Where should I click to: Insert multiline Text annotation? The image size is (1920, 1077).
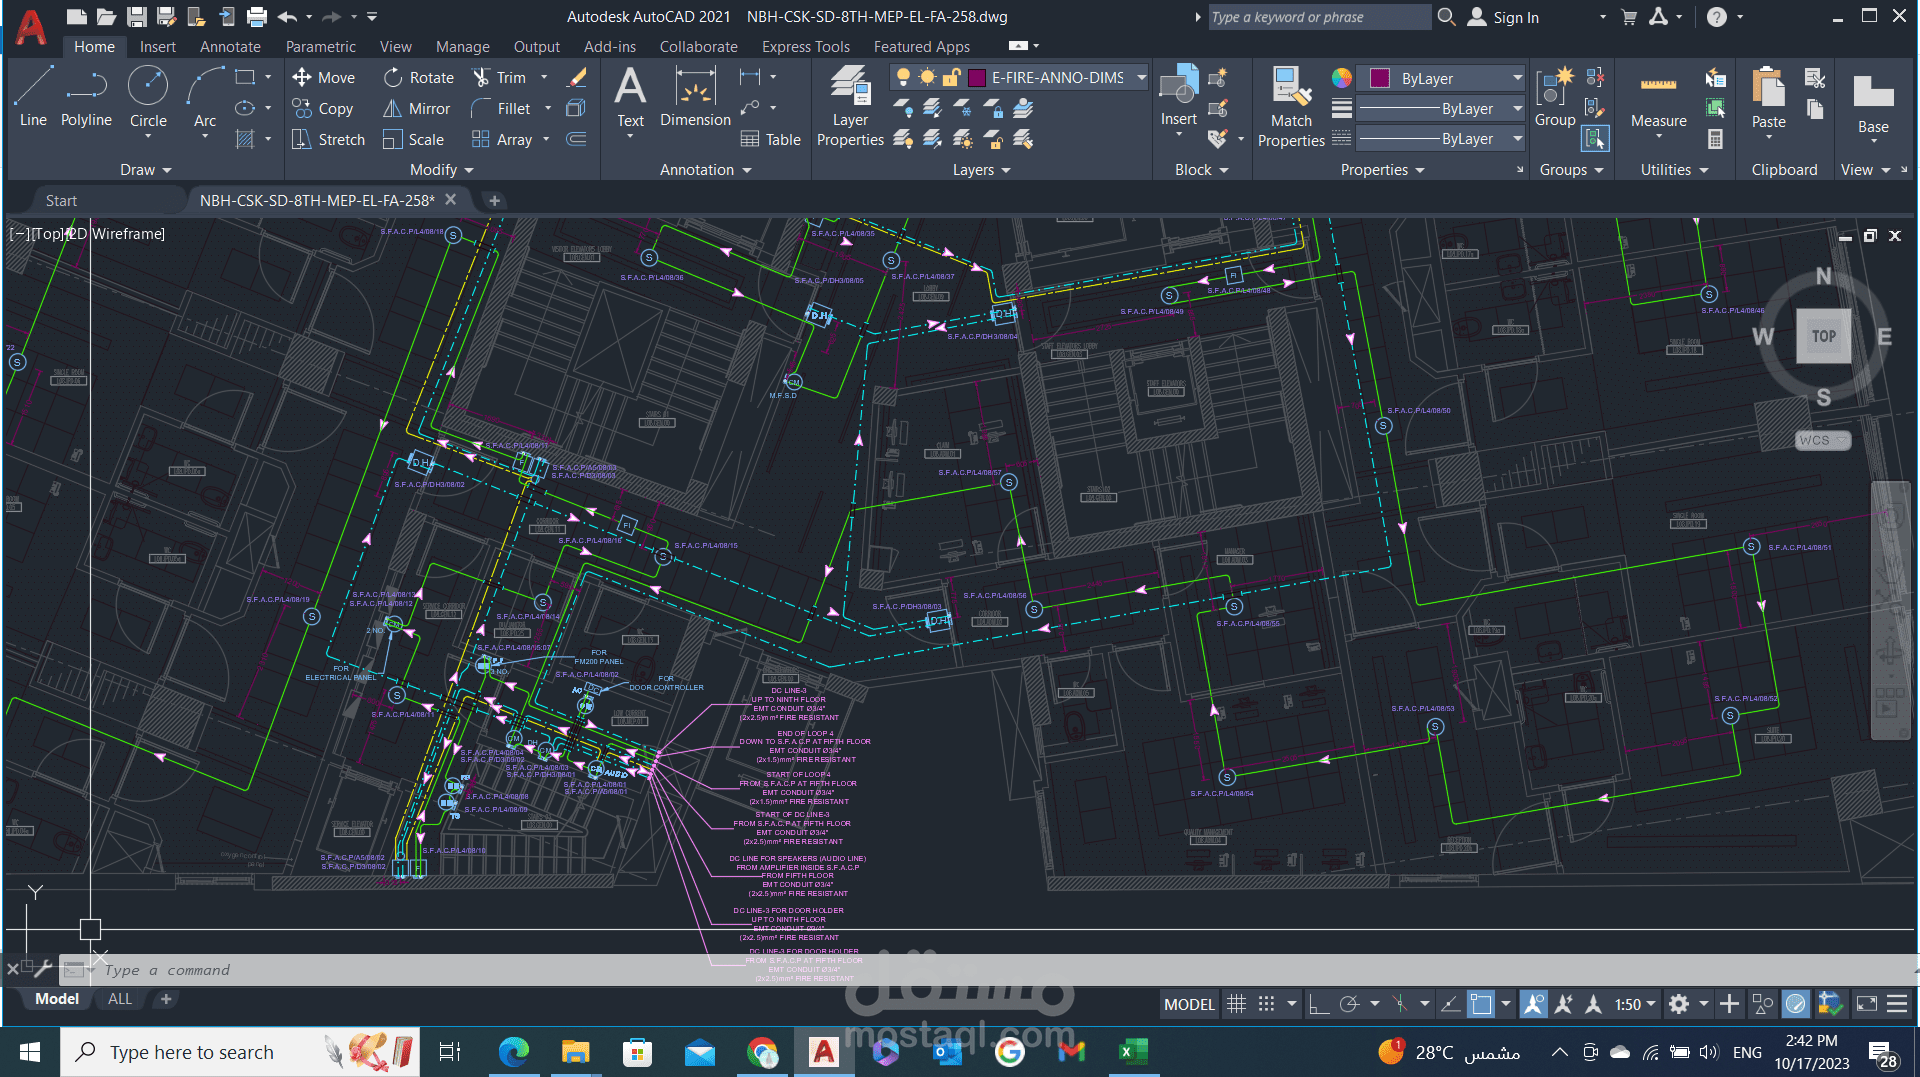click(630, 97)
